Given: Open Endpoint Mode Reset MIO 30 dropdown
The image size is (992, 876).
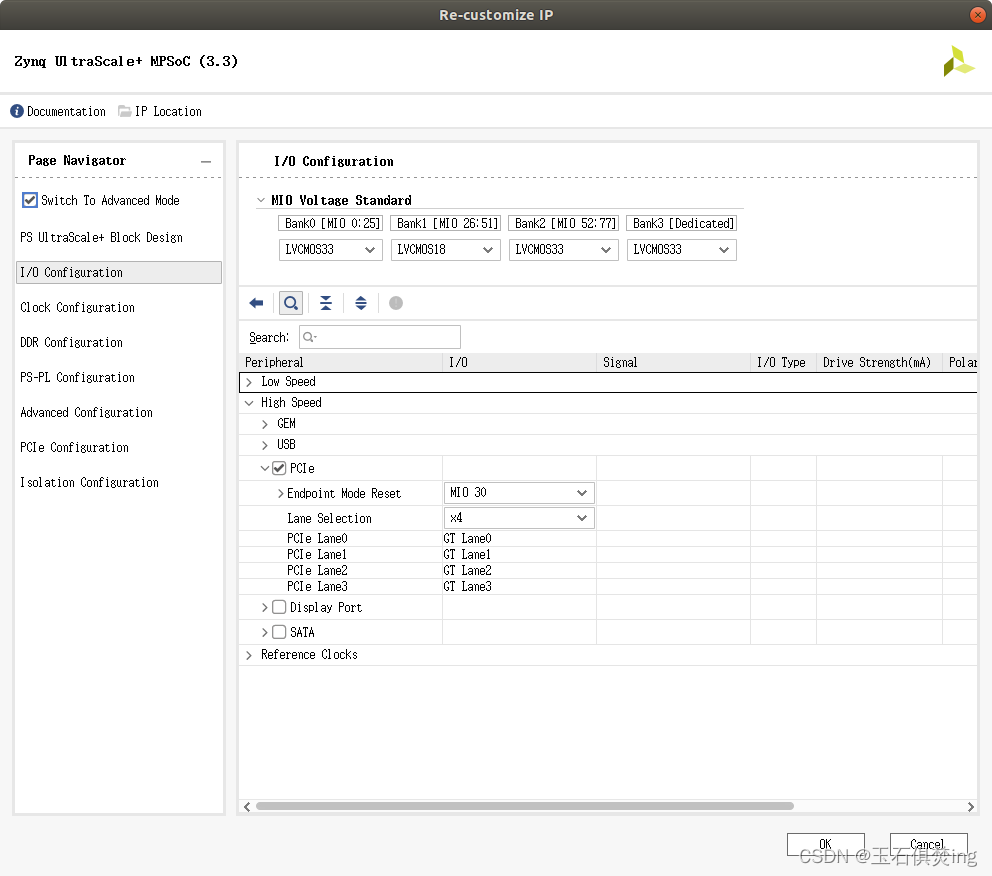Looking at the screenshot, I should 519,493.
